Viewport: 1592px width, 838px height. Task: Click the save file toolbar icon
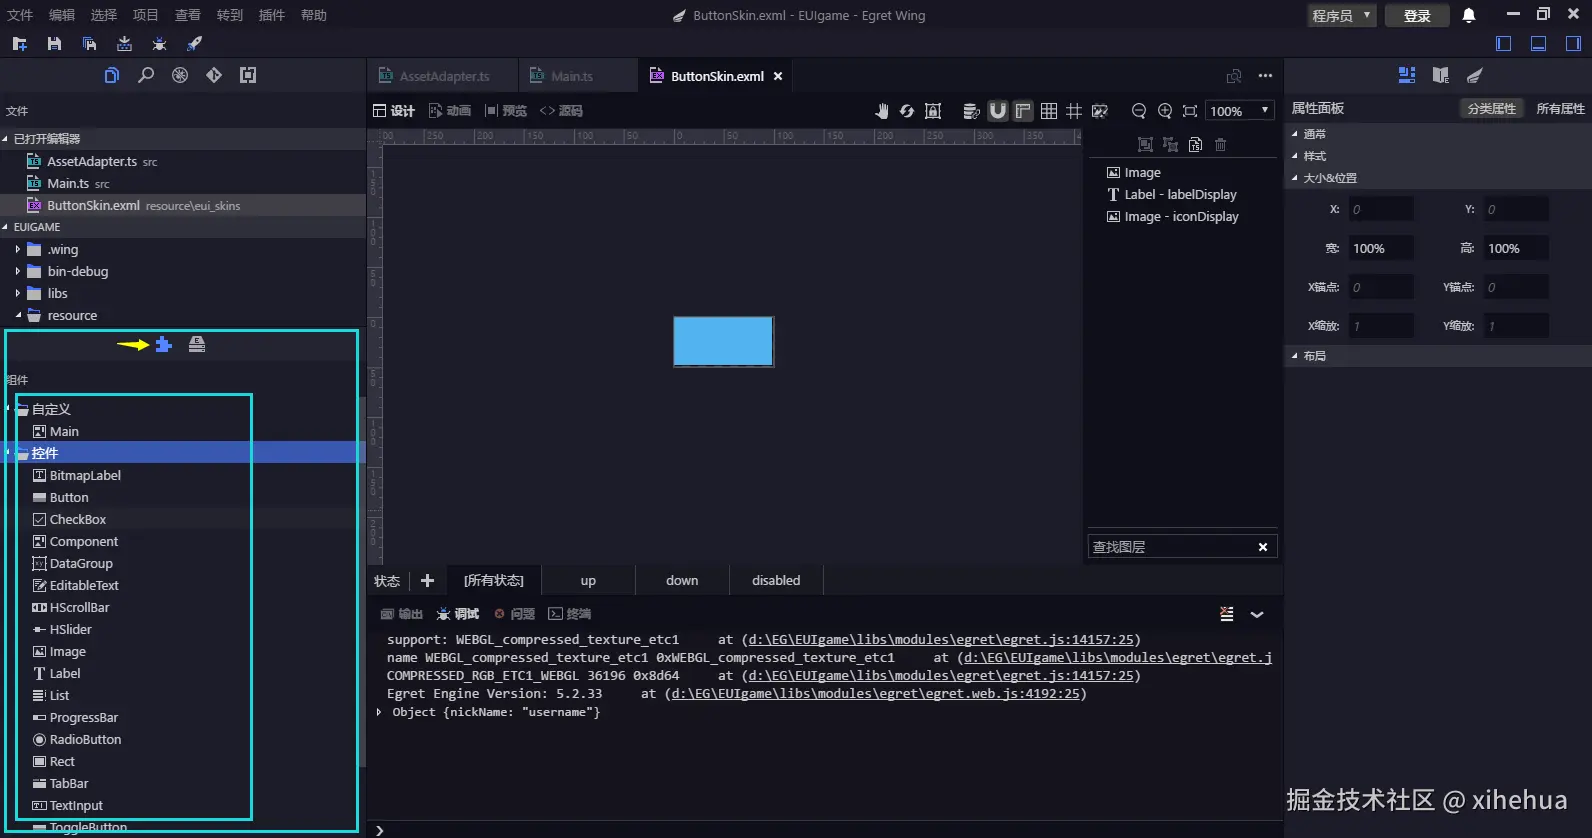point(54,44)
